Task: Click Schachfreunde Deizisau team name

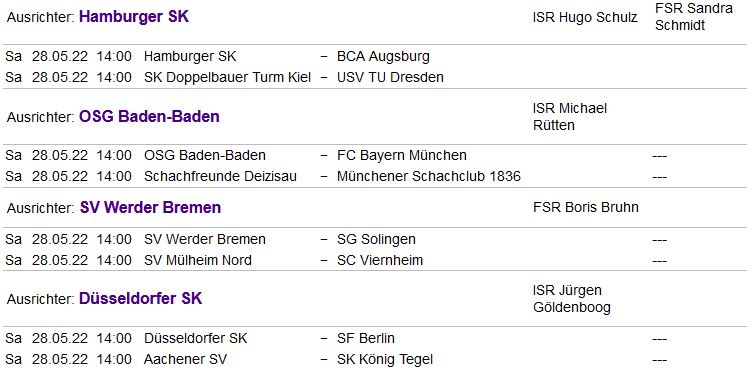Action: pos(220,176)
